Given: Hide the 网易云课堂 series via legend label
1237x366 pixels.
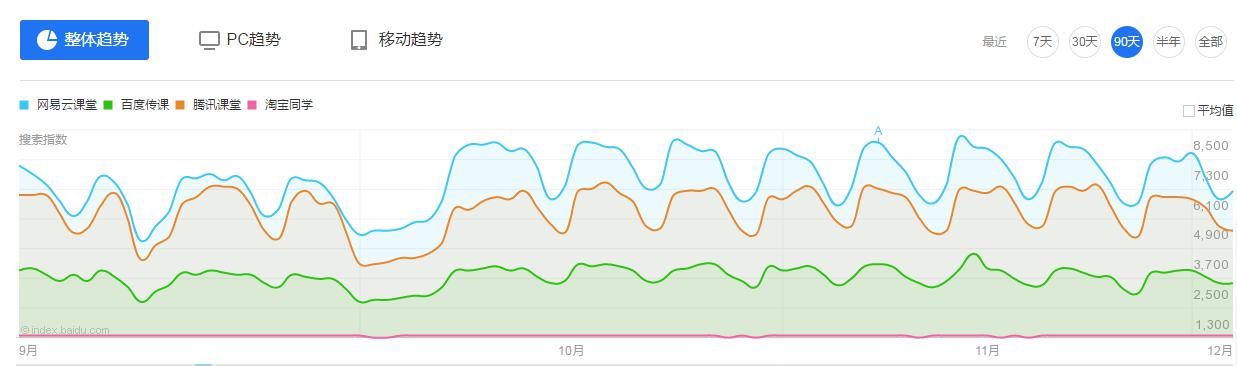Looking at the screenshot, I should [66, 104].
